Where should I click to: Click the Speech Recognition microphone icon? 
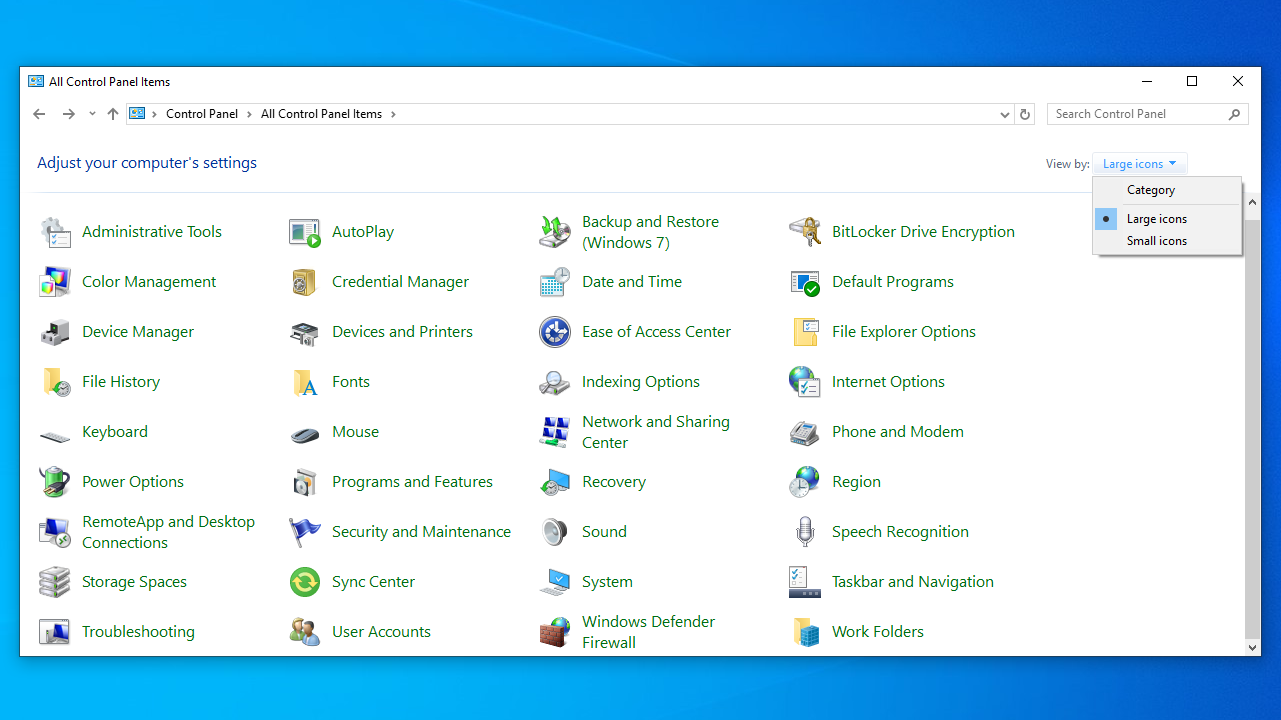click(x=805, y=532)
